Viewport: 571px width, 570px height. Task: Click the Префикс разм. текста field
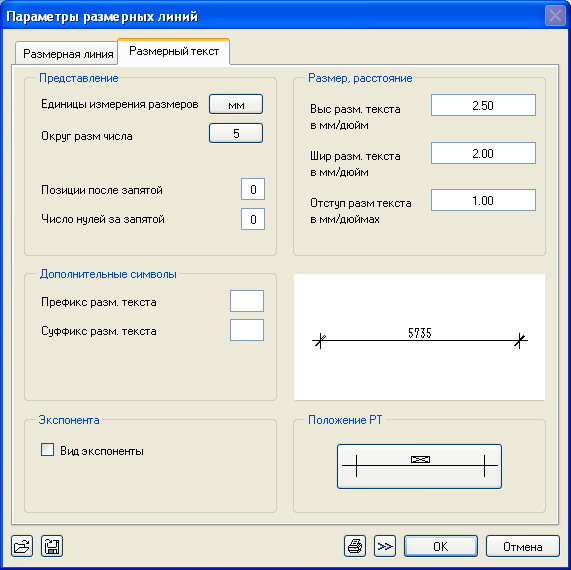[x=247, y=301]
